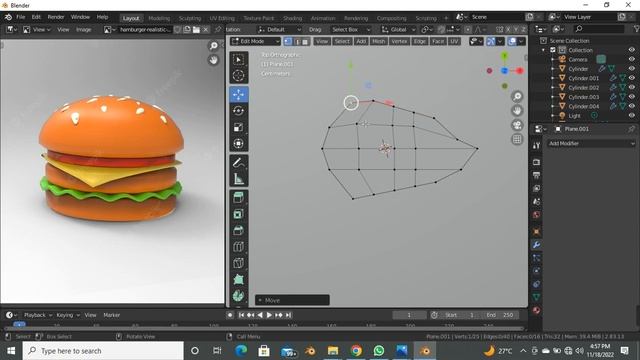640x360 pixels.
Task: Open the Keying dropdown in timeline
Action: tap(68, 315)
